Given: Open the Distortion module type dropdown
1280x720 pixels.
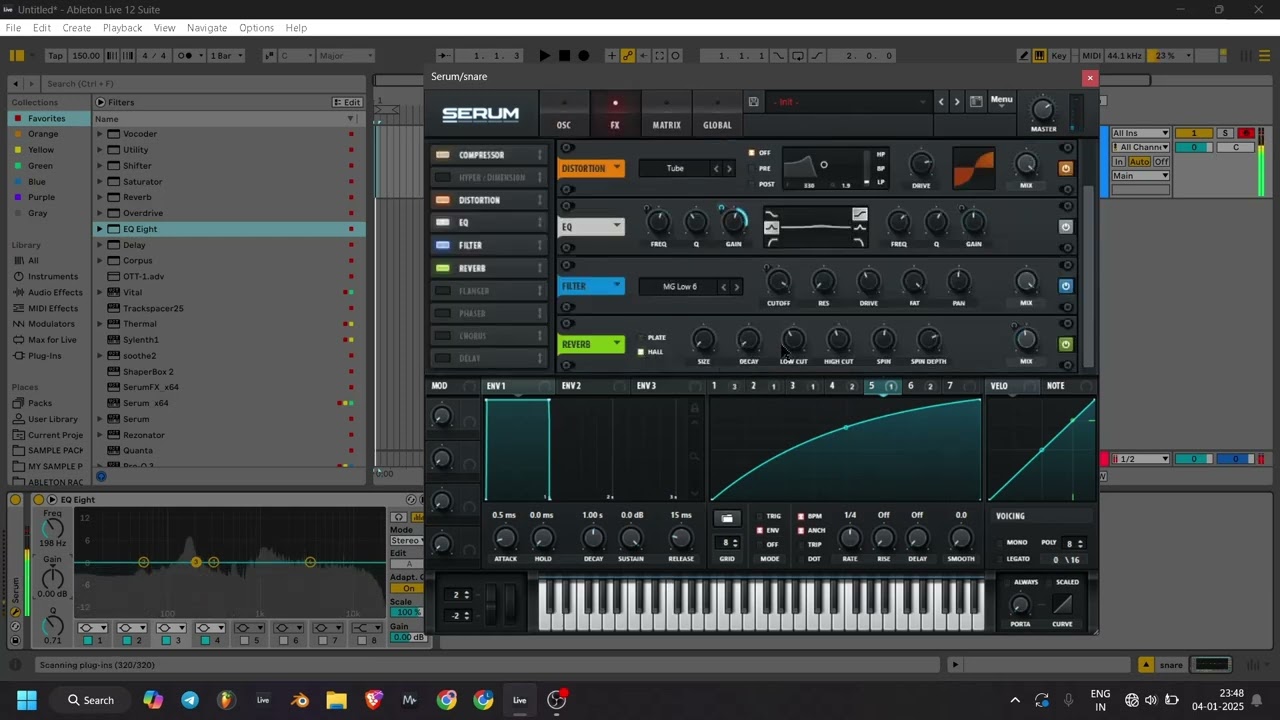Looking at the screenshot, I should [592, 168].
